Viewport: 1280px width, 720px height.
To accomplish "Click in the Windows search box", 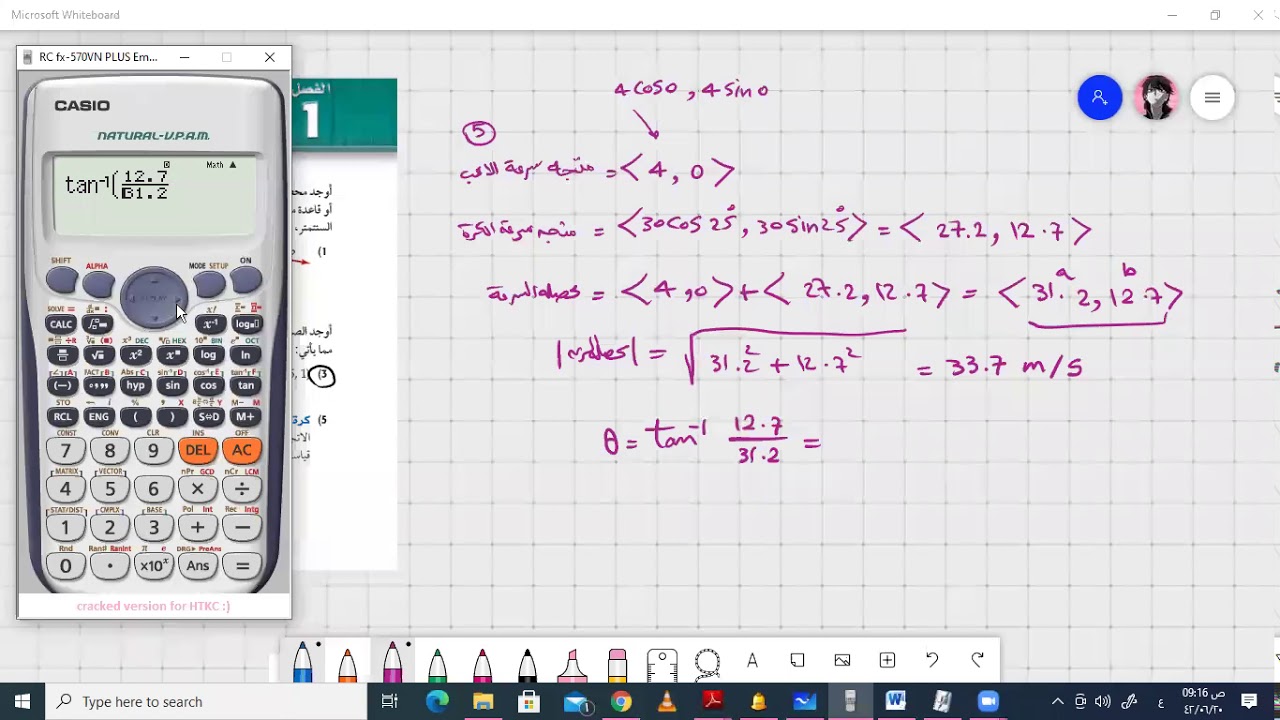I will point(205,702).
